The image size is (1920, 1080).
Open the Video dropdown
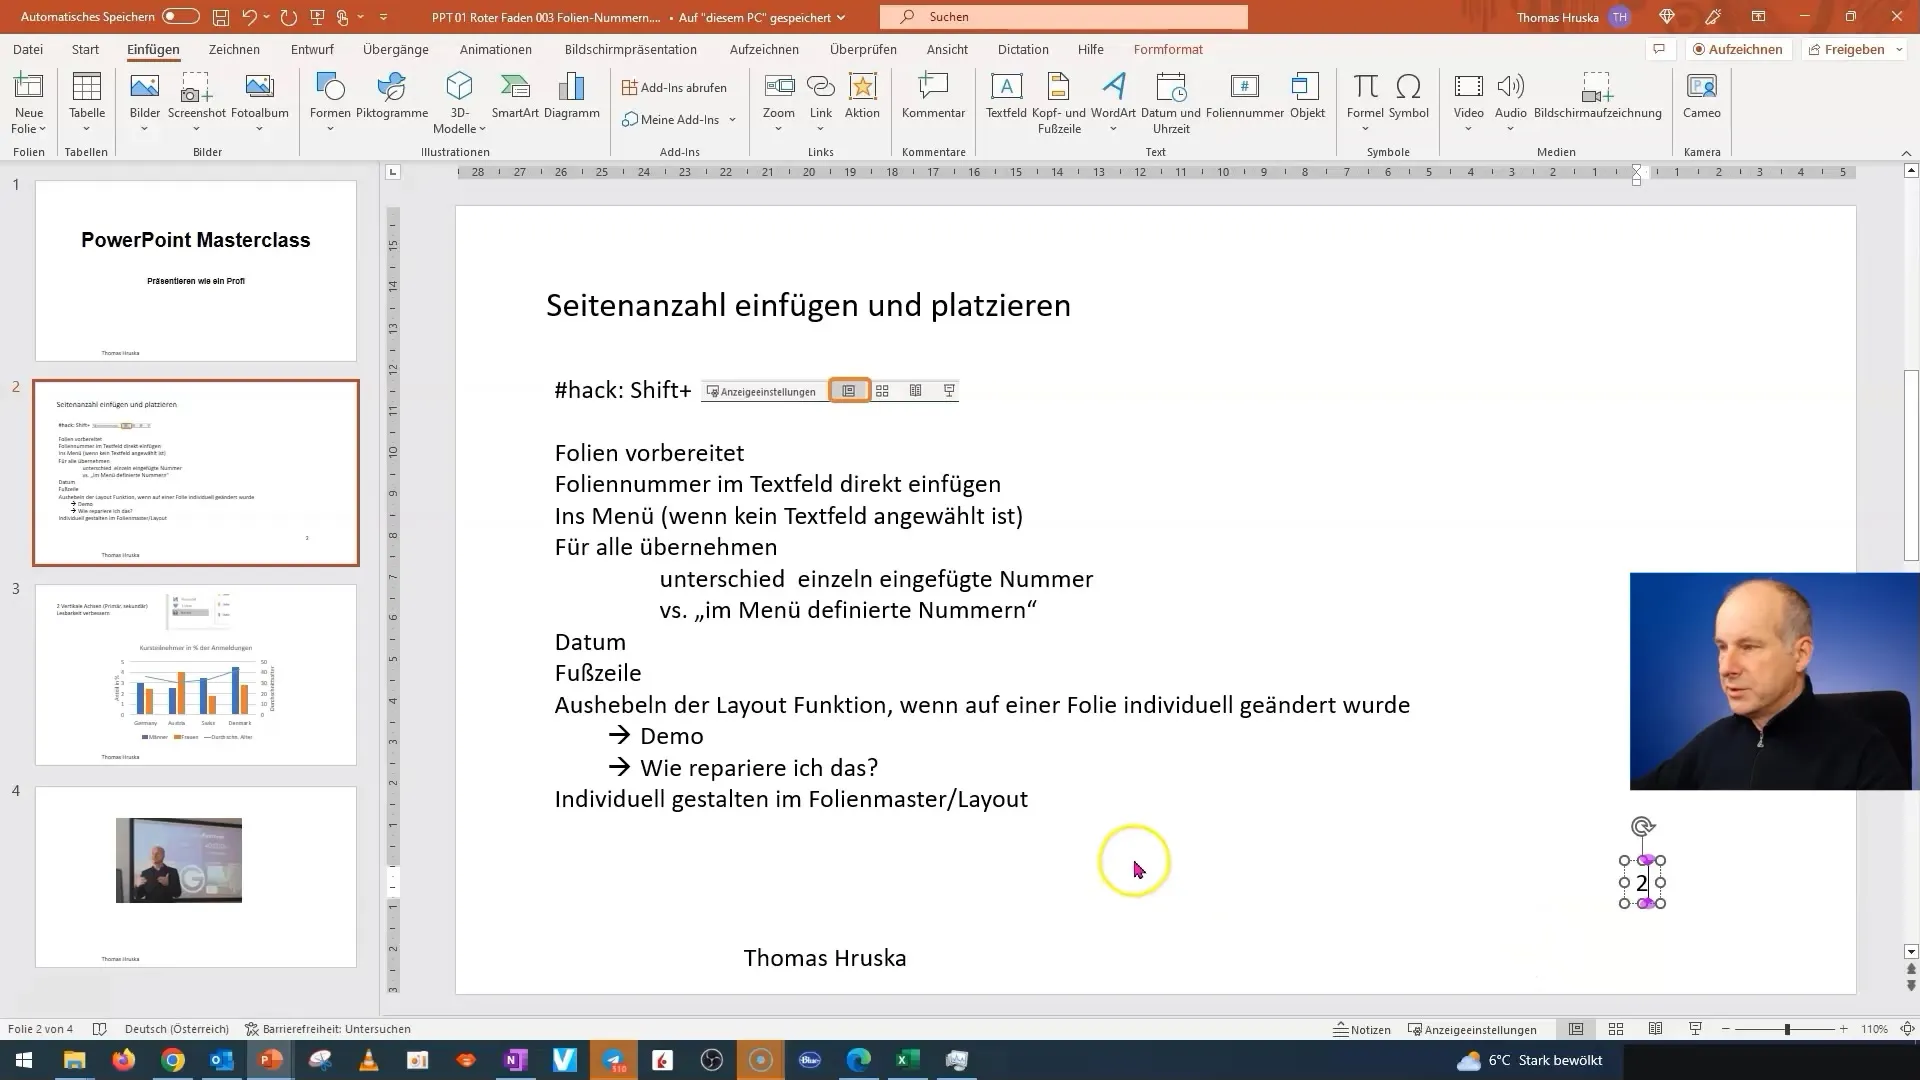point(1468,129)
